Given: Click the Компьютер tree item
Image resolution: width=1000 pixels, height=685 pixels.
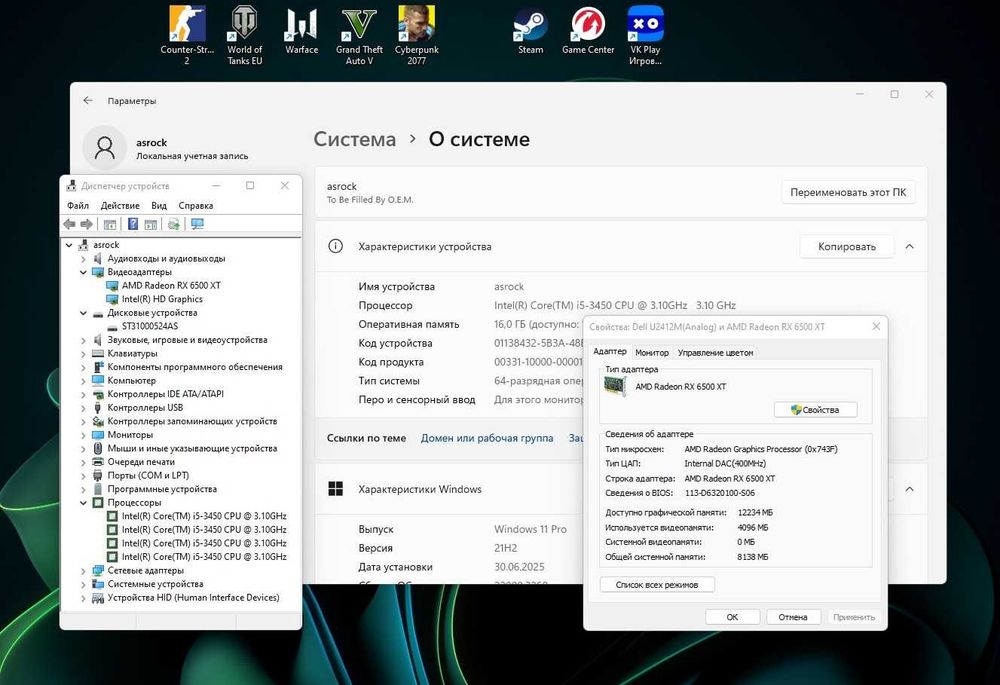Looking at the screenshot, I should tap(131, 381).
